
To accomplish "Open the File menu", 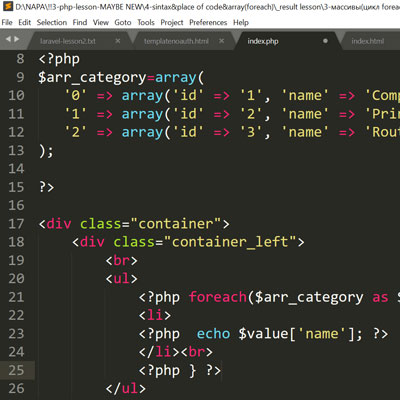I will (x=7, y=22).
